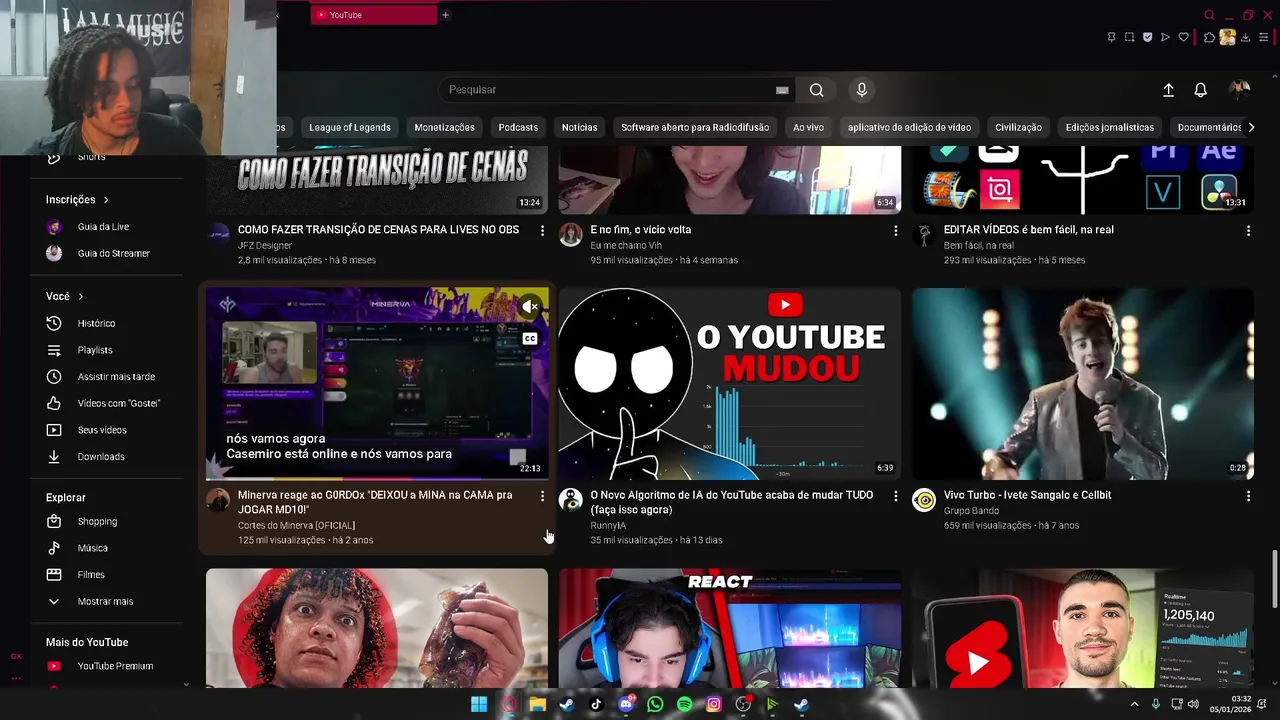Viewport: 1280px width, 720px height.
Task: Open the Grupo Bando channel avatar
Action: (924, 500)
